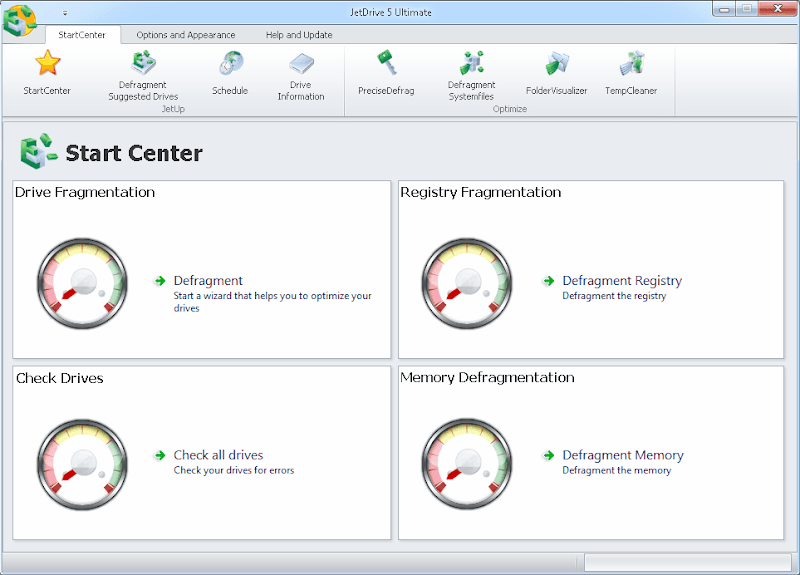
Task: Open the Schedule tool
Action: click(229, 64)
